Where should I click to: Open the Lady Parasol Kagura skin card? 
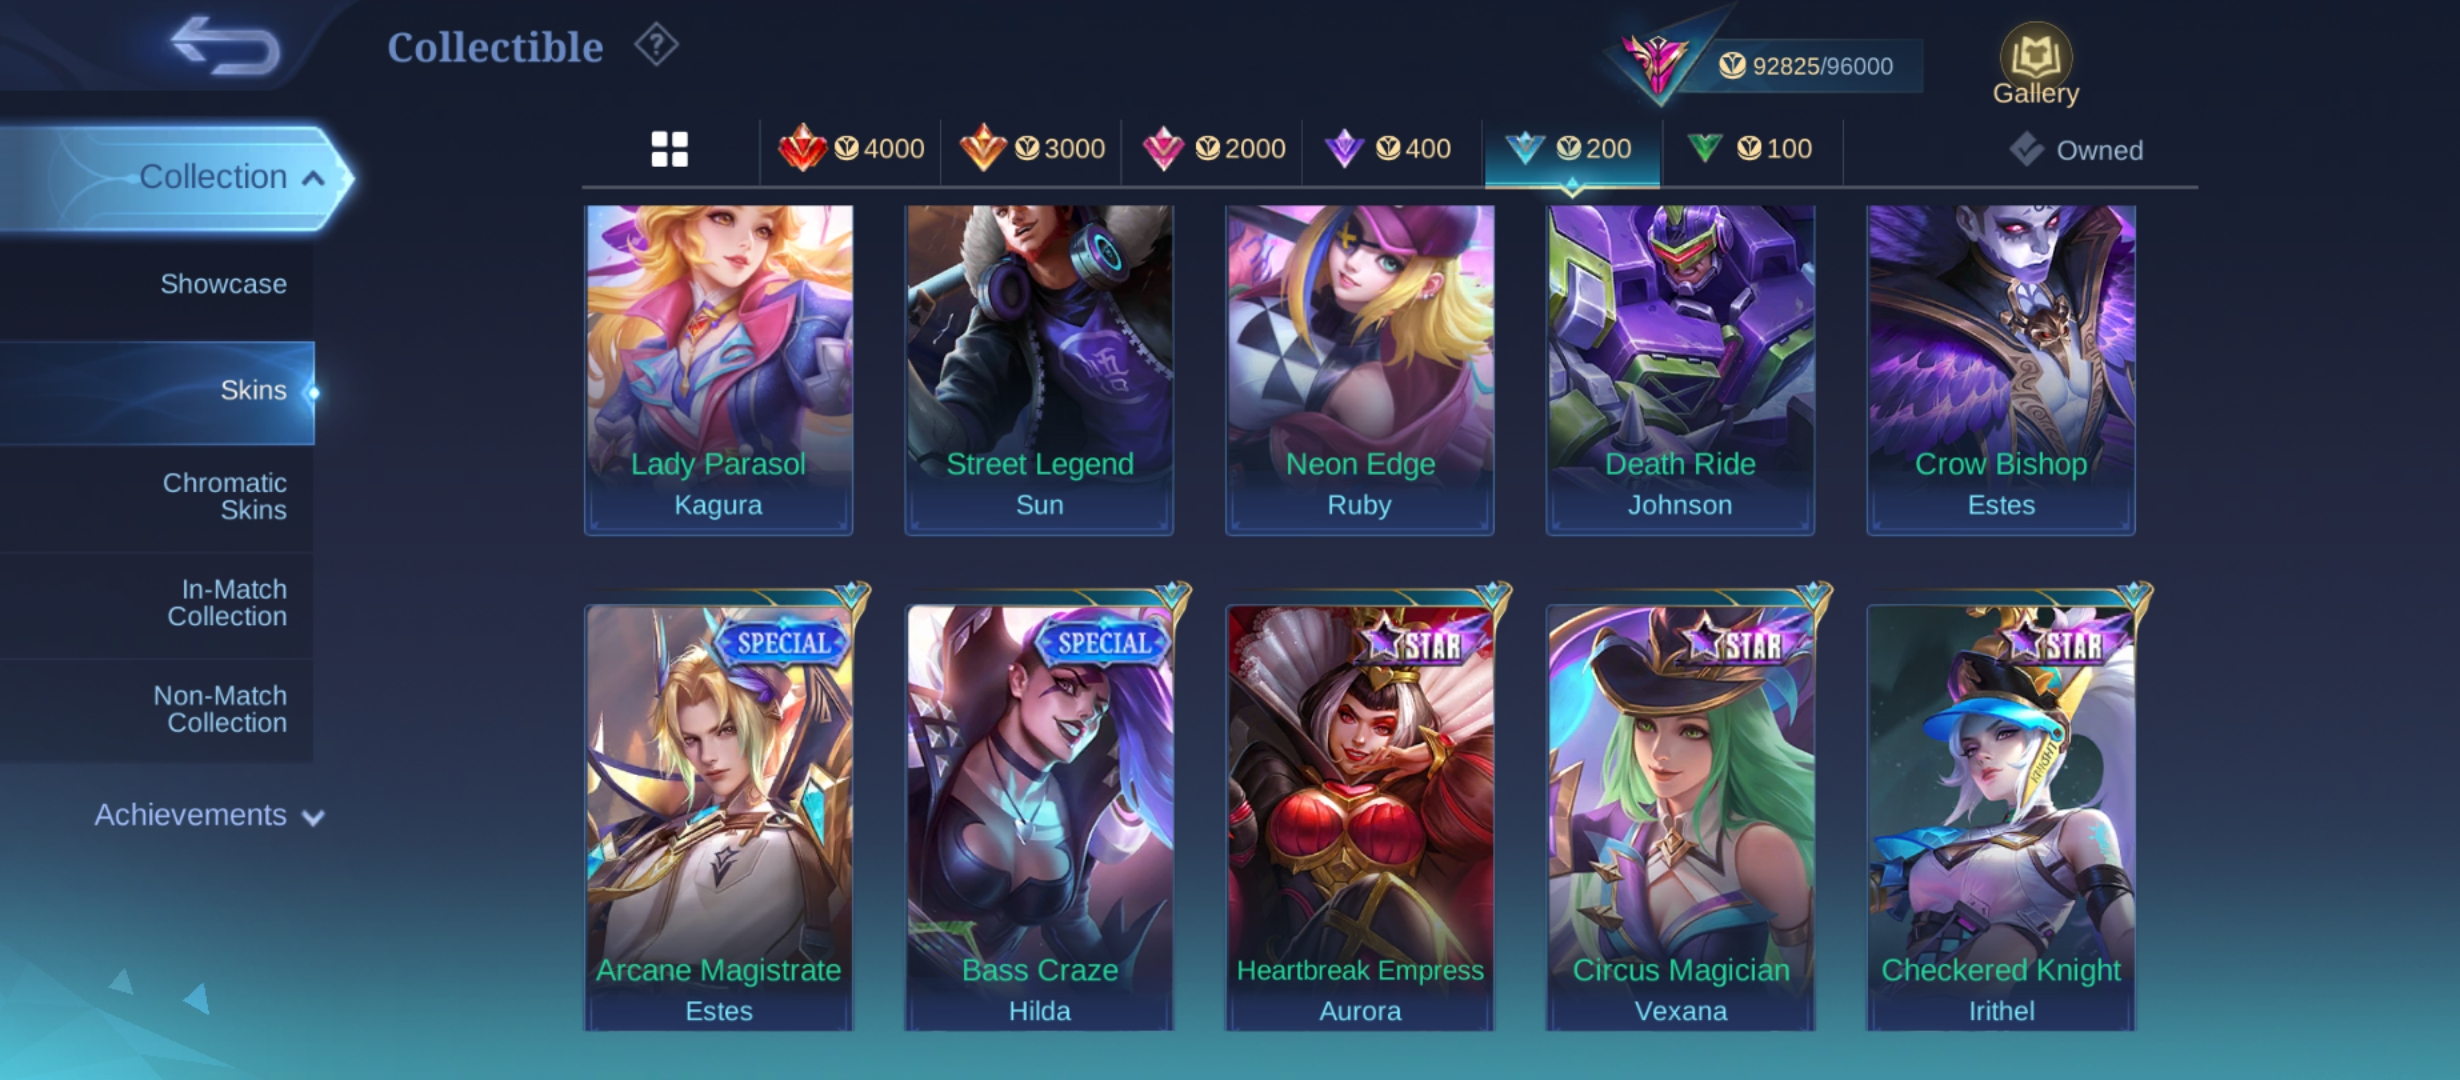pos(718,369)
